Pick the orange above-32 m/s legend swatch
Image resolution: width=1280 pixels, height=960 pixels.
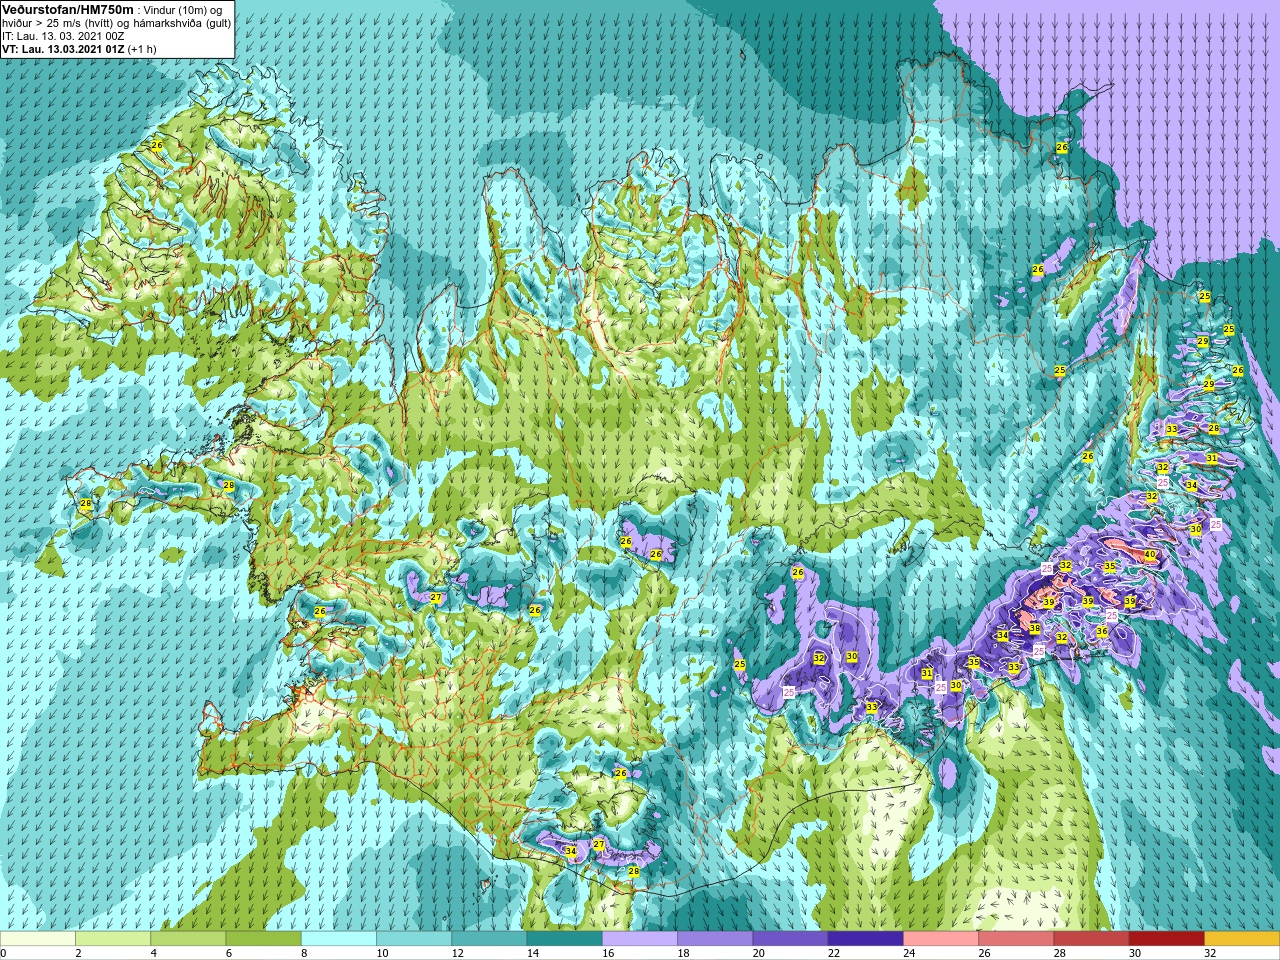coord(1242,939)
